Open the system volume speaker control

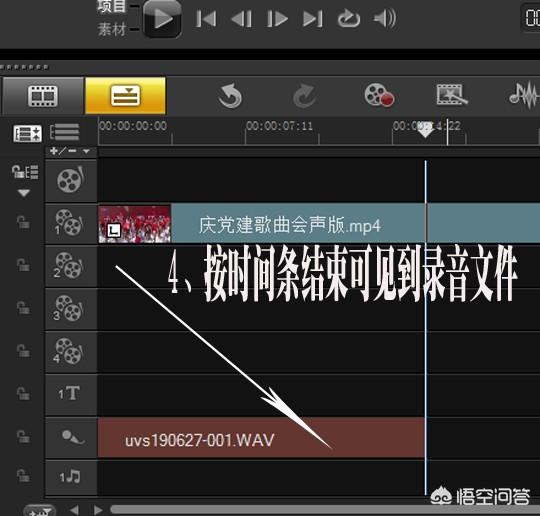point(385,18)
